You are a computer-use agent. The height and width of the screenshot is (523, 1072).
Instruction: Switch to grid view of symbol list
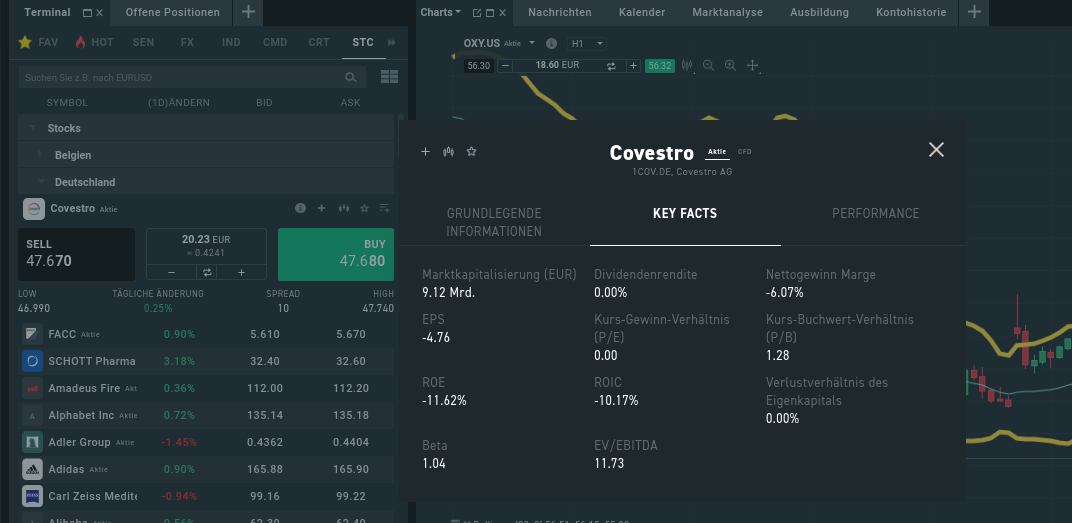(389, 77)
